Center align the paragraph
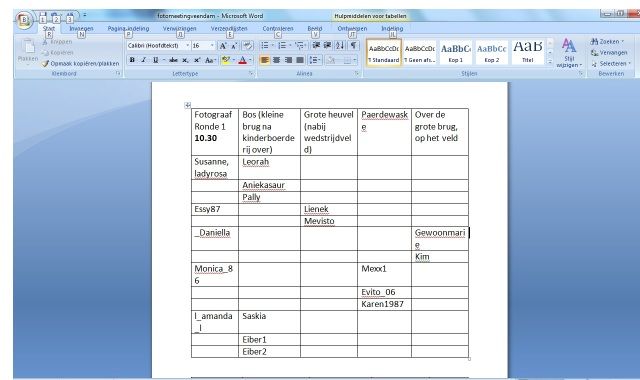This screenshot has width=640, height=380. 276,60
